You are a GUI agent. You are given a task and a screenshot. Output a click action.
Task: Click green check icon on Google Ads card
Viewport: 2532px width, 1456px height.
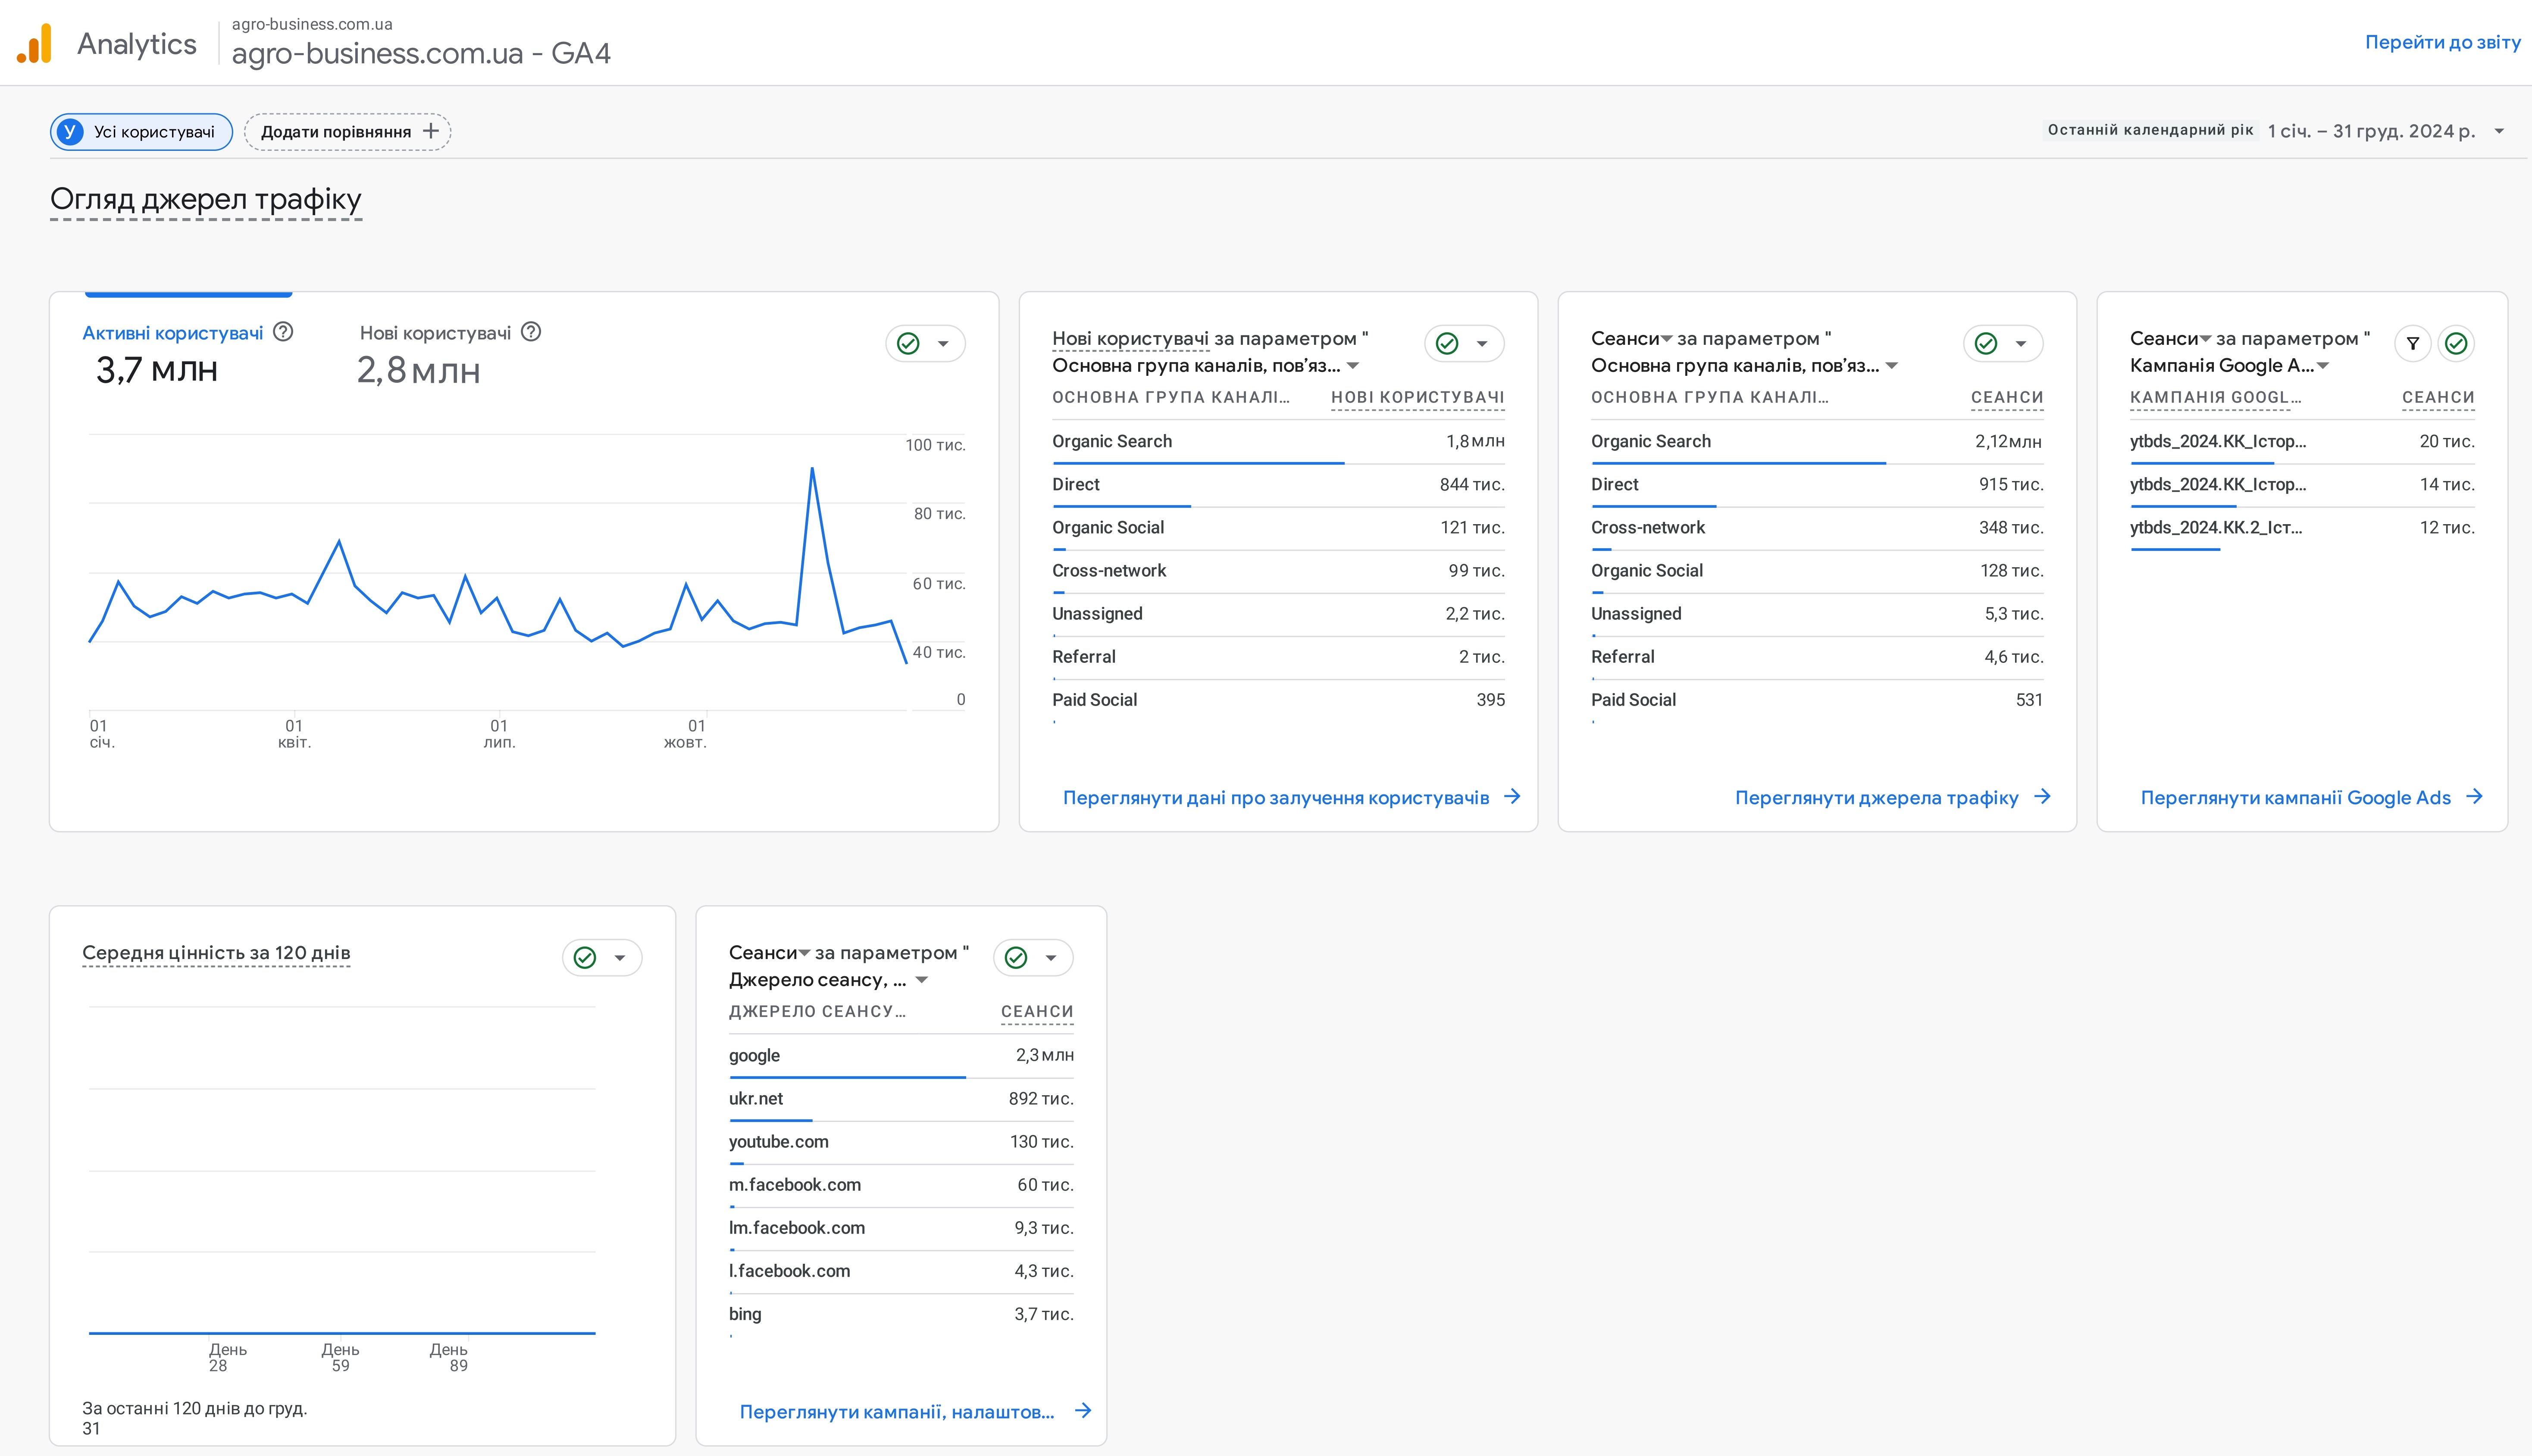coord(2456,344)
